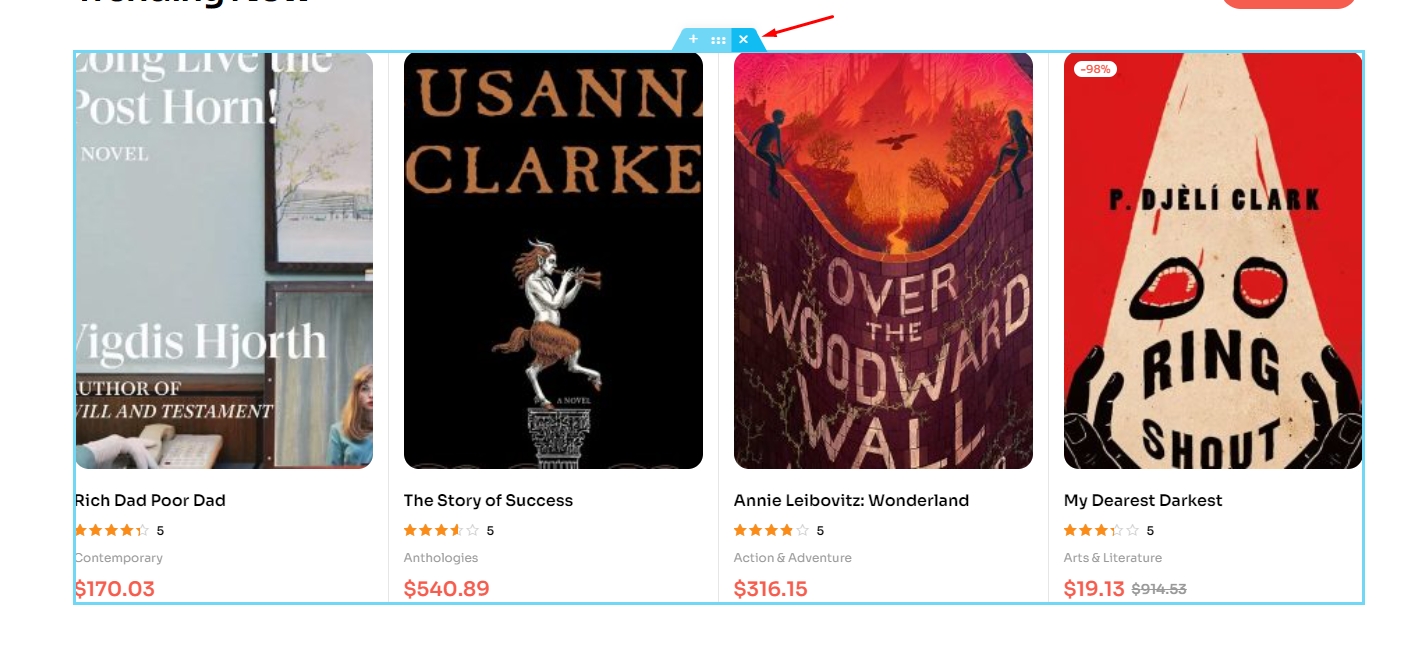
Task: Select the star rating for Annie Leibovitz: Wonderland
Action: [771, 531]
